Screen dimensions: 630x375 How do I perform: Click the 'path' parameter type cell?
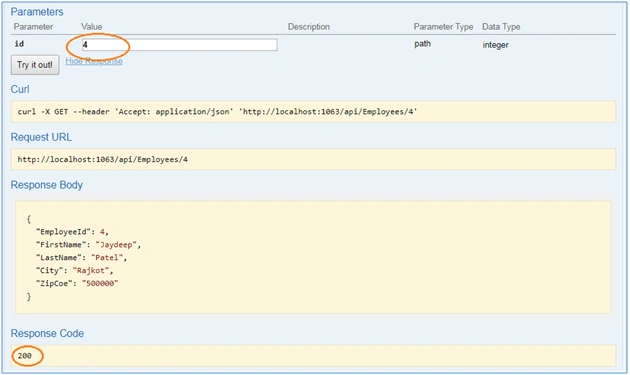pos(422,44)
